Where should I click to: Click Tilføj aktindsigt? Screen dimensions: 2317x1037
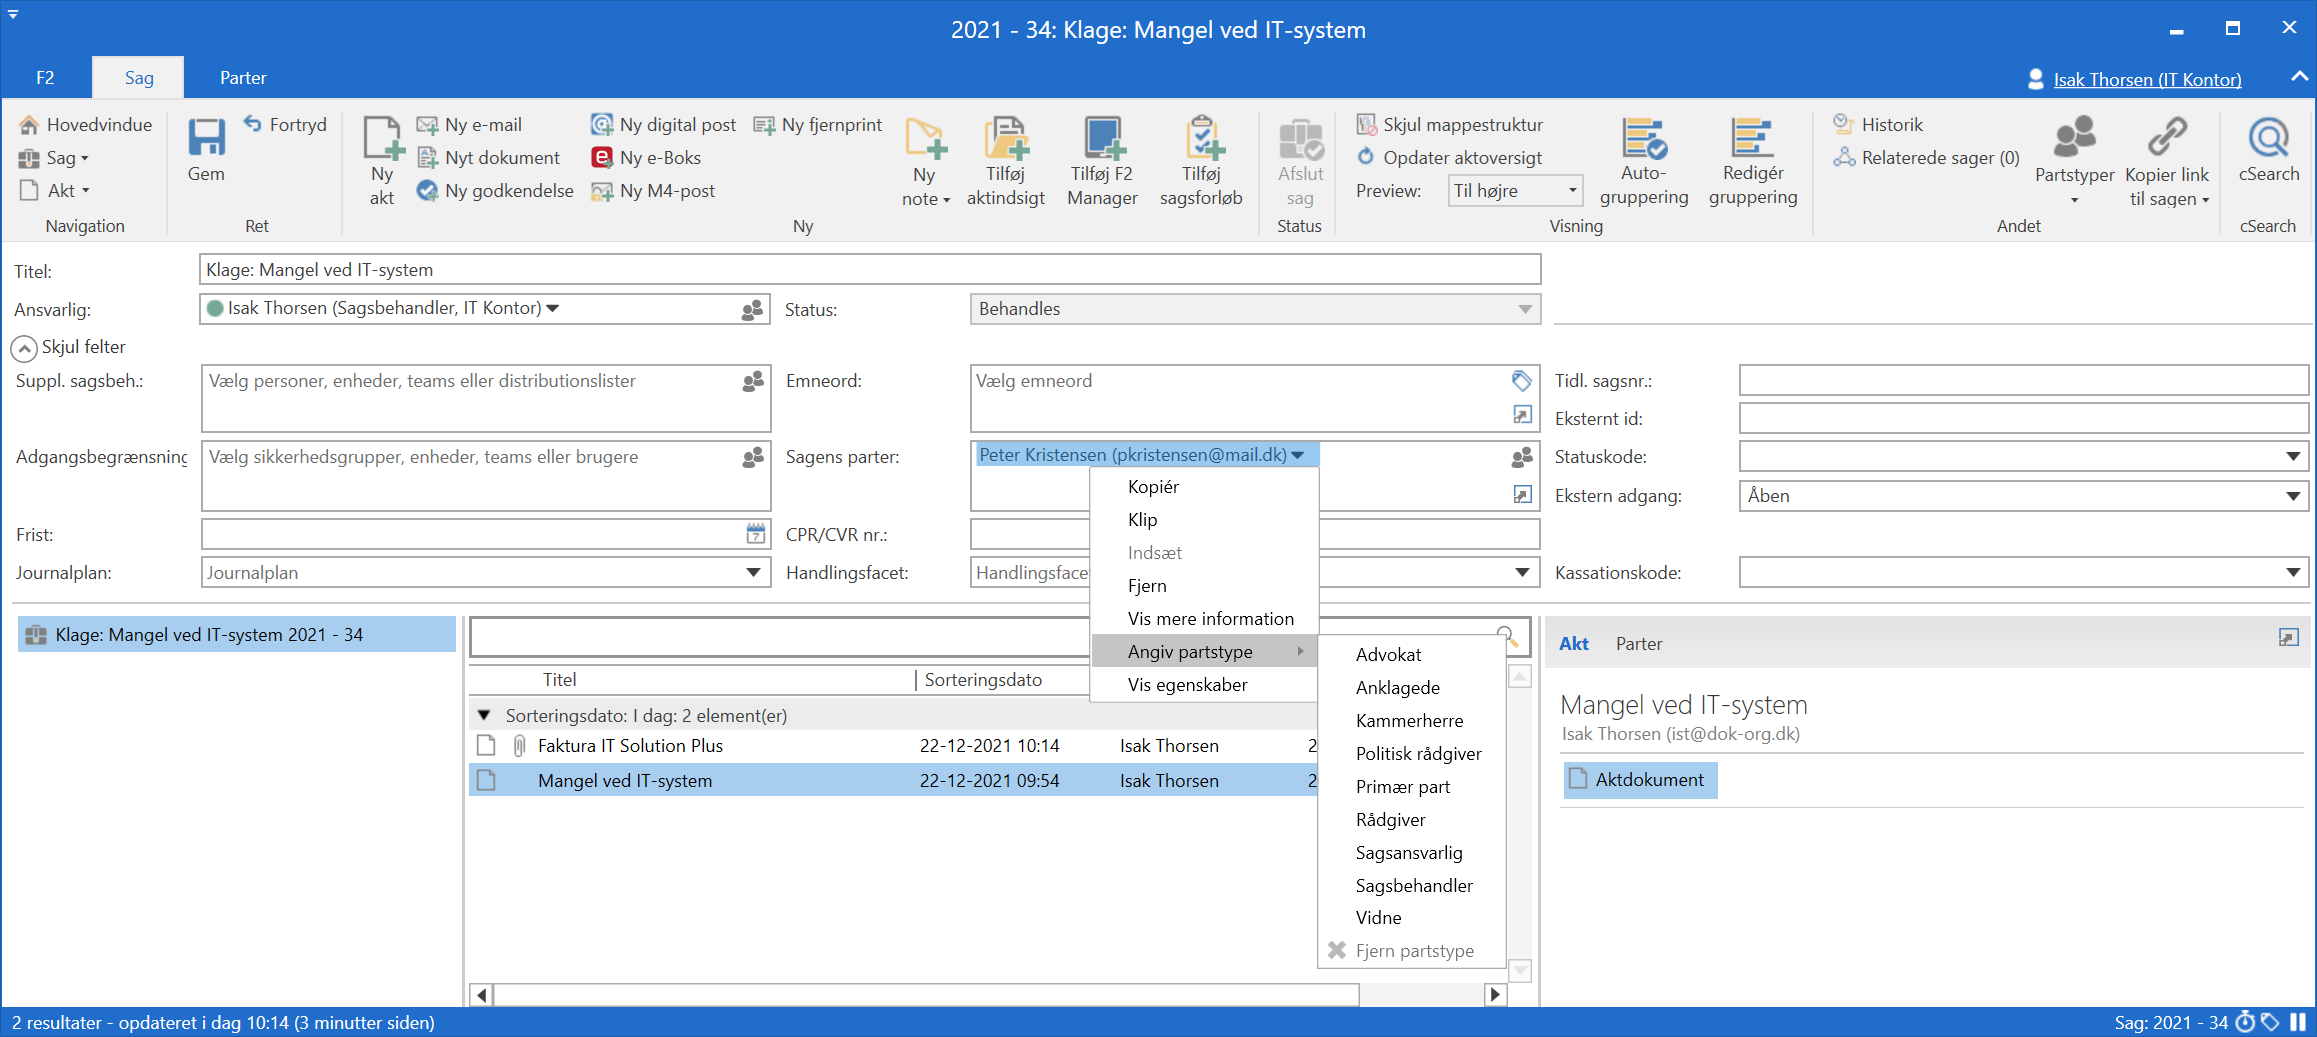(x=1006, y=160)
